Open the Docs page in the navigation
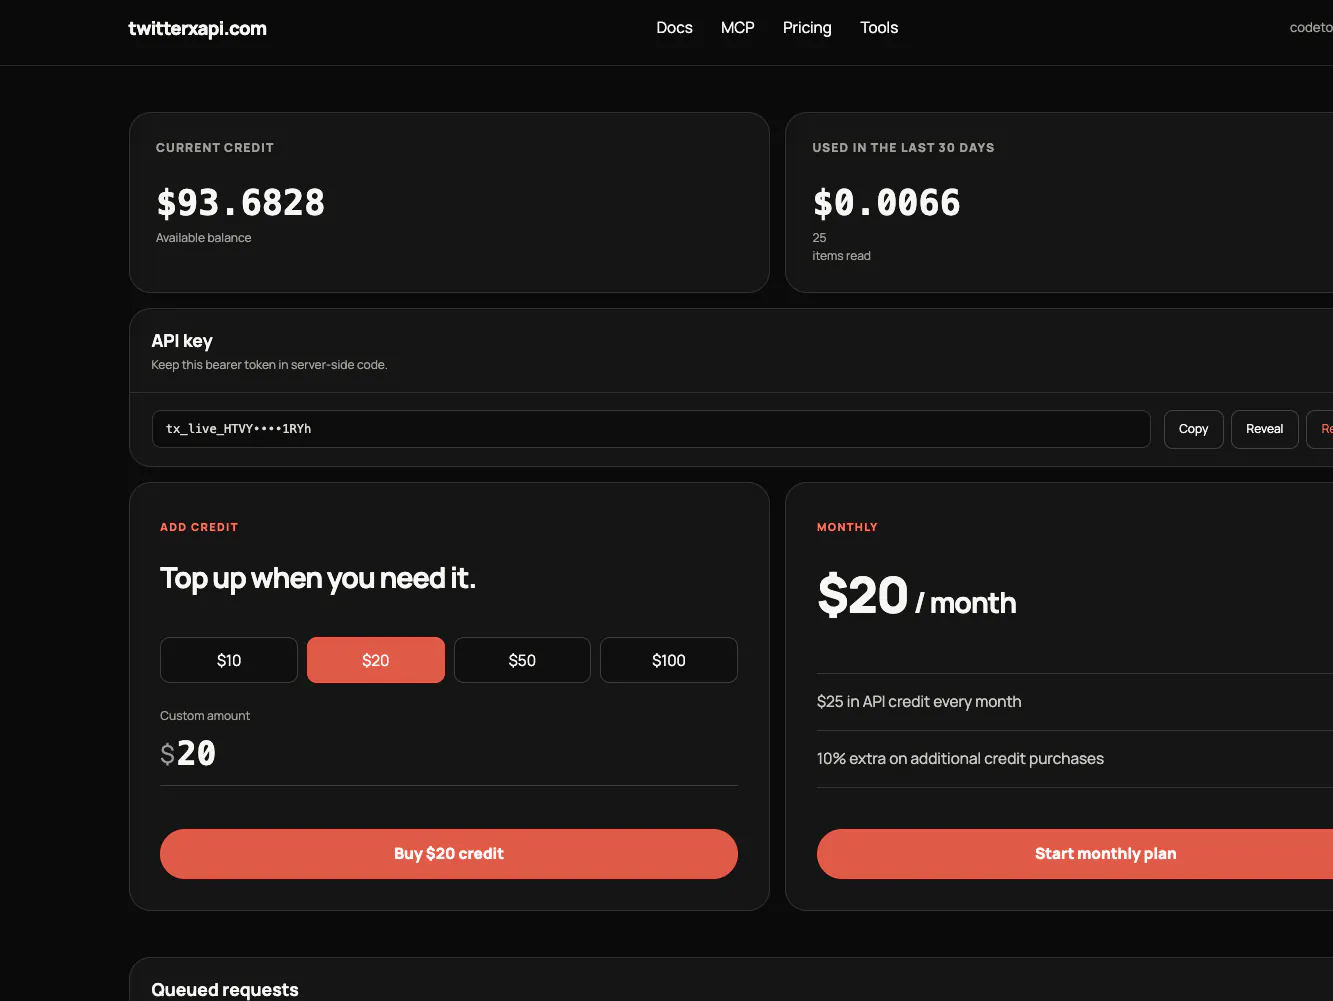 (x=674, y=28)
